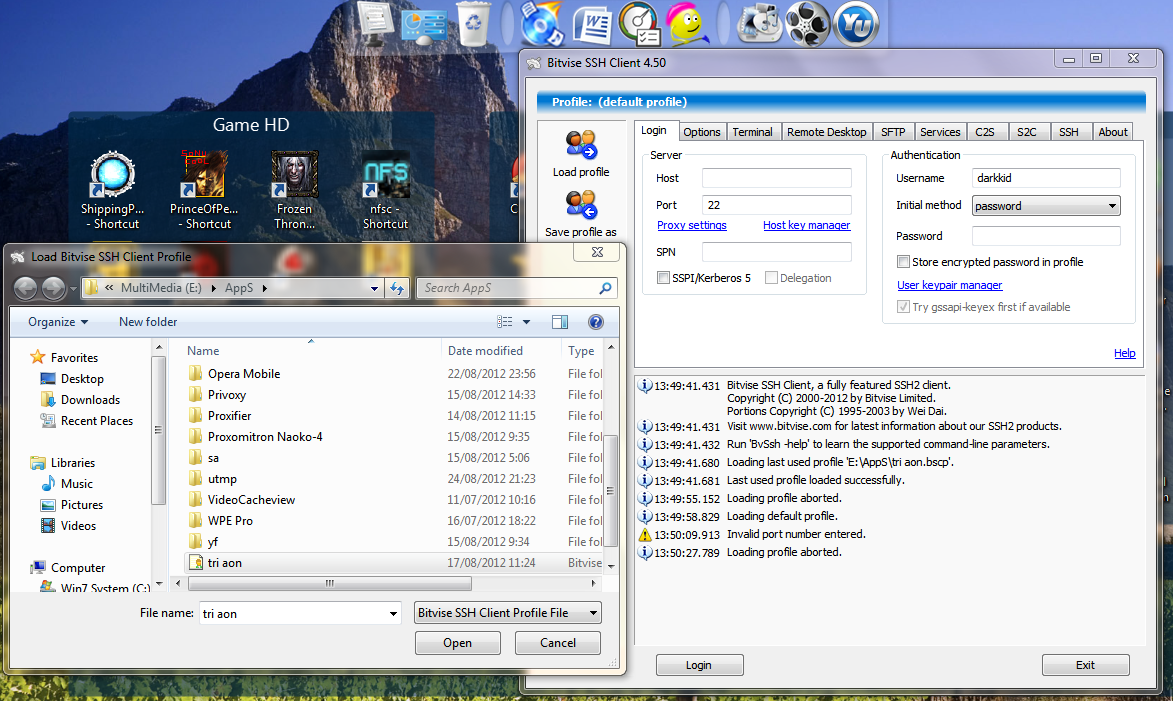The width and height of the screenshot is (1173, 701).
Task: Open Host key manager link
Action: coord(806,225)
